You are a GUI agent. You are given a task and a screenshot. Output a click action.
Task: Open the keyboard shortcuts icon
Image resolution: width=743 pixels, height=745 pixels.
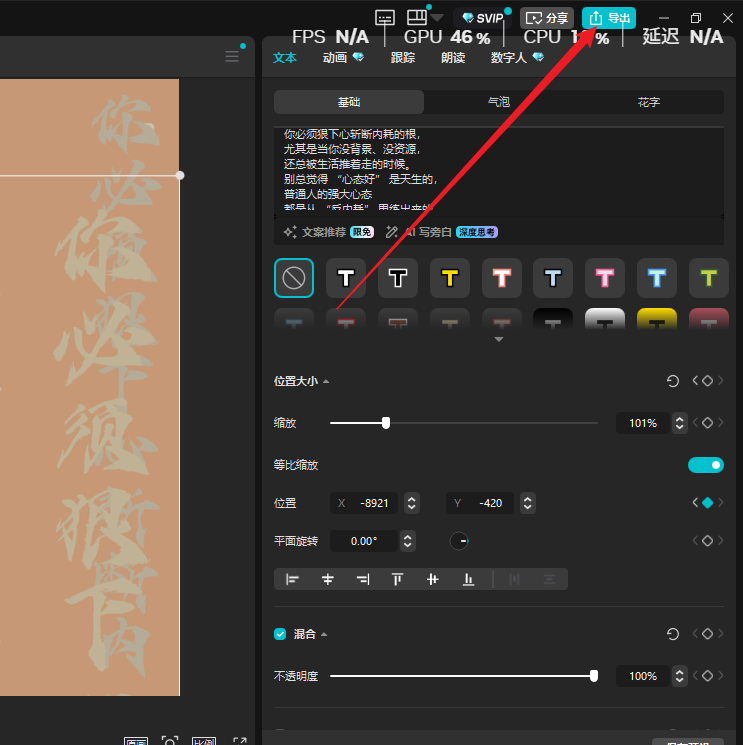385,18
